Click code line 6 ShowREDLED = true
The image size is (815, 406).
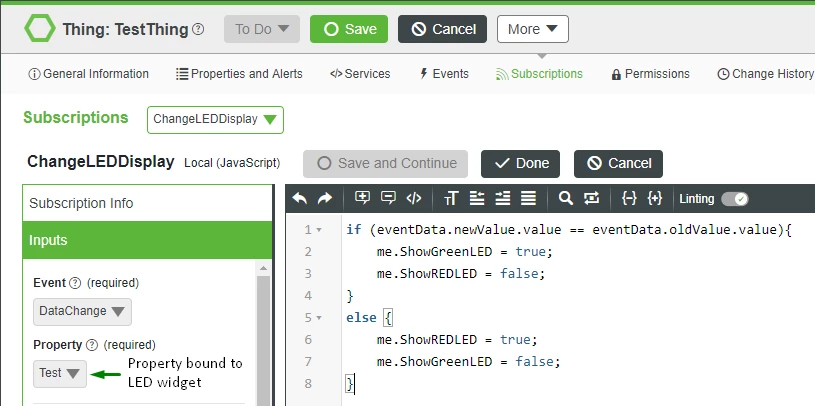(x=457, y=340)
